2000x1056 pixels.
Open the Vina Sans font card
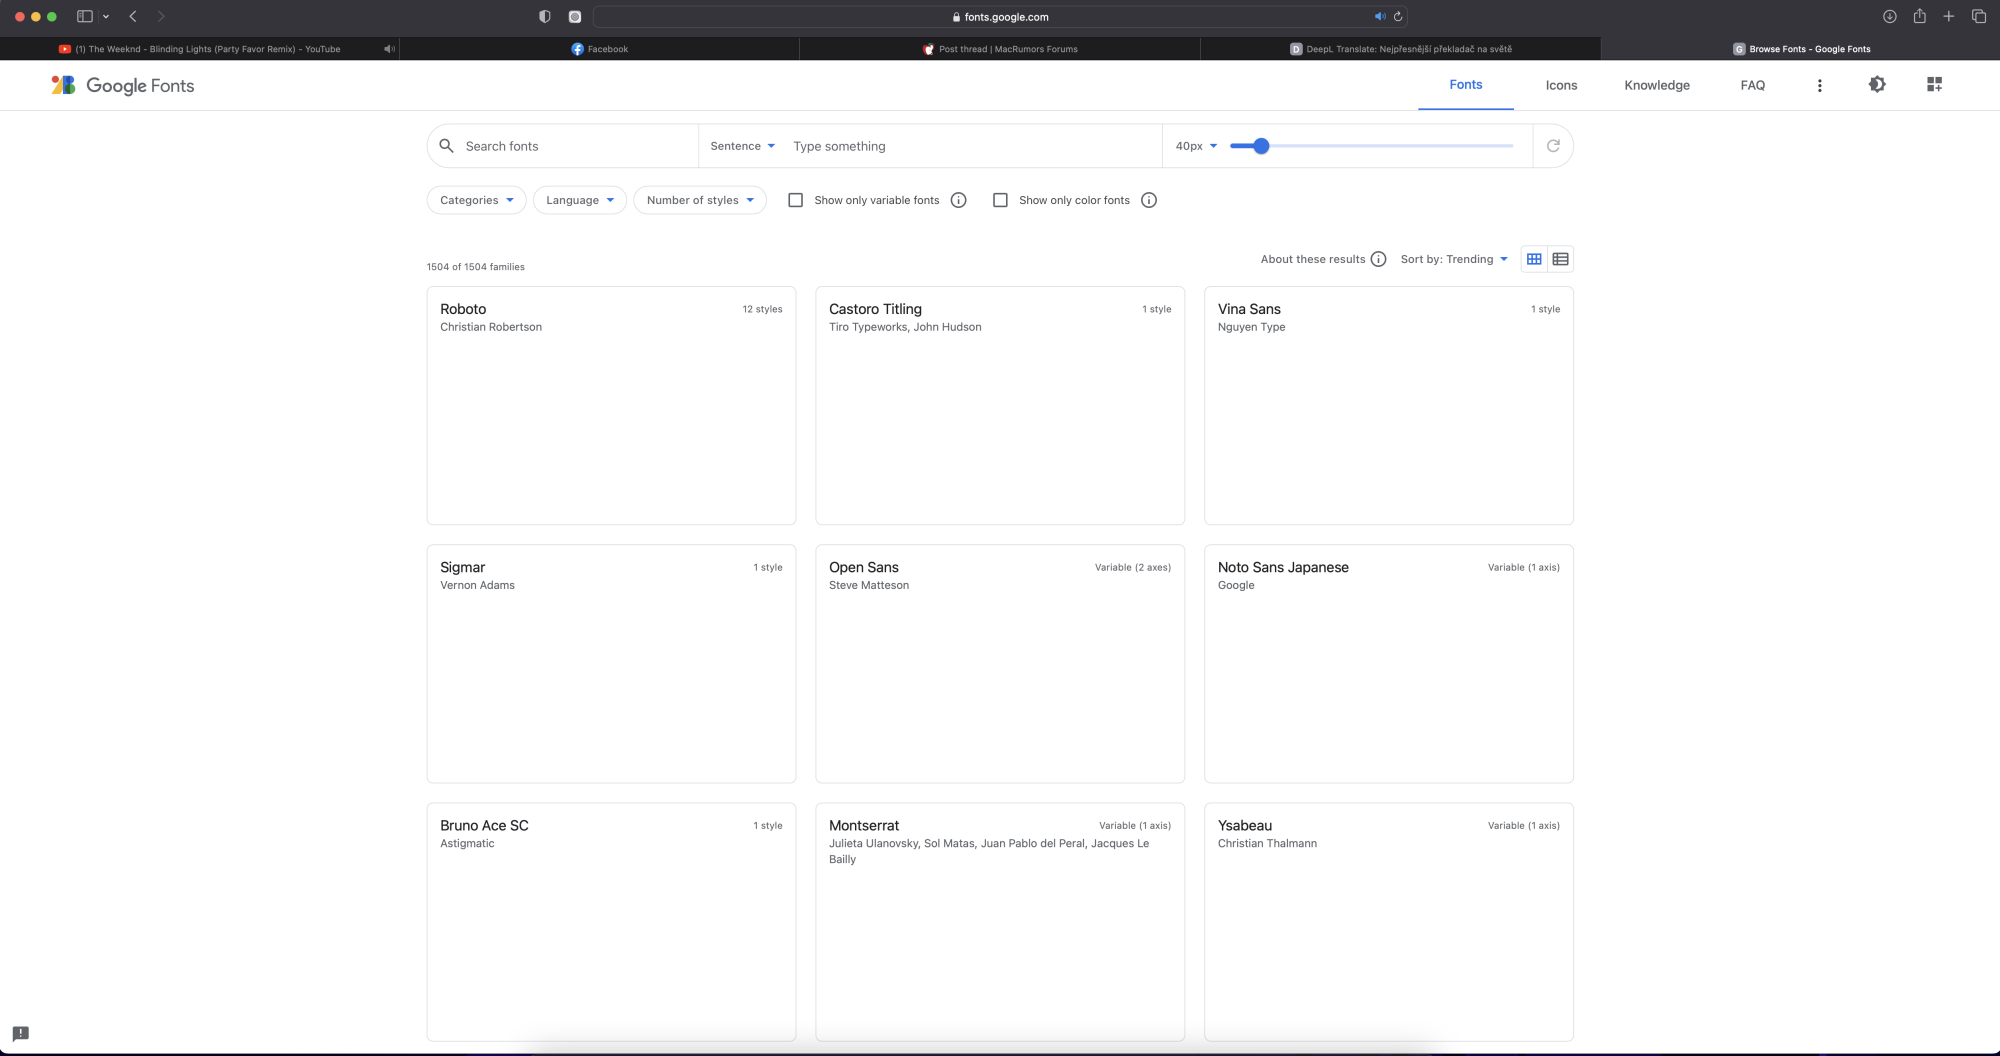[1389, 406]
